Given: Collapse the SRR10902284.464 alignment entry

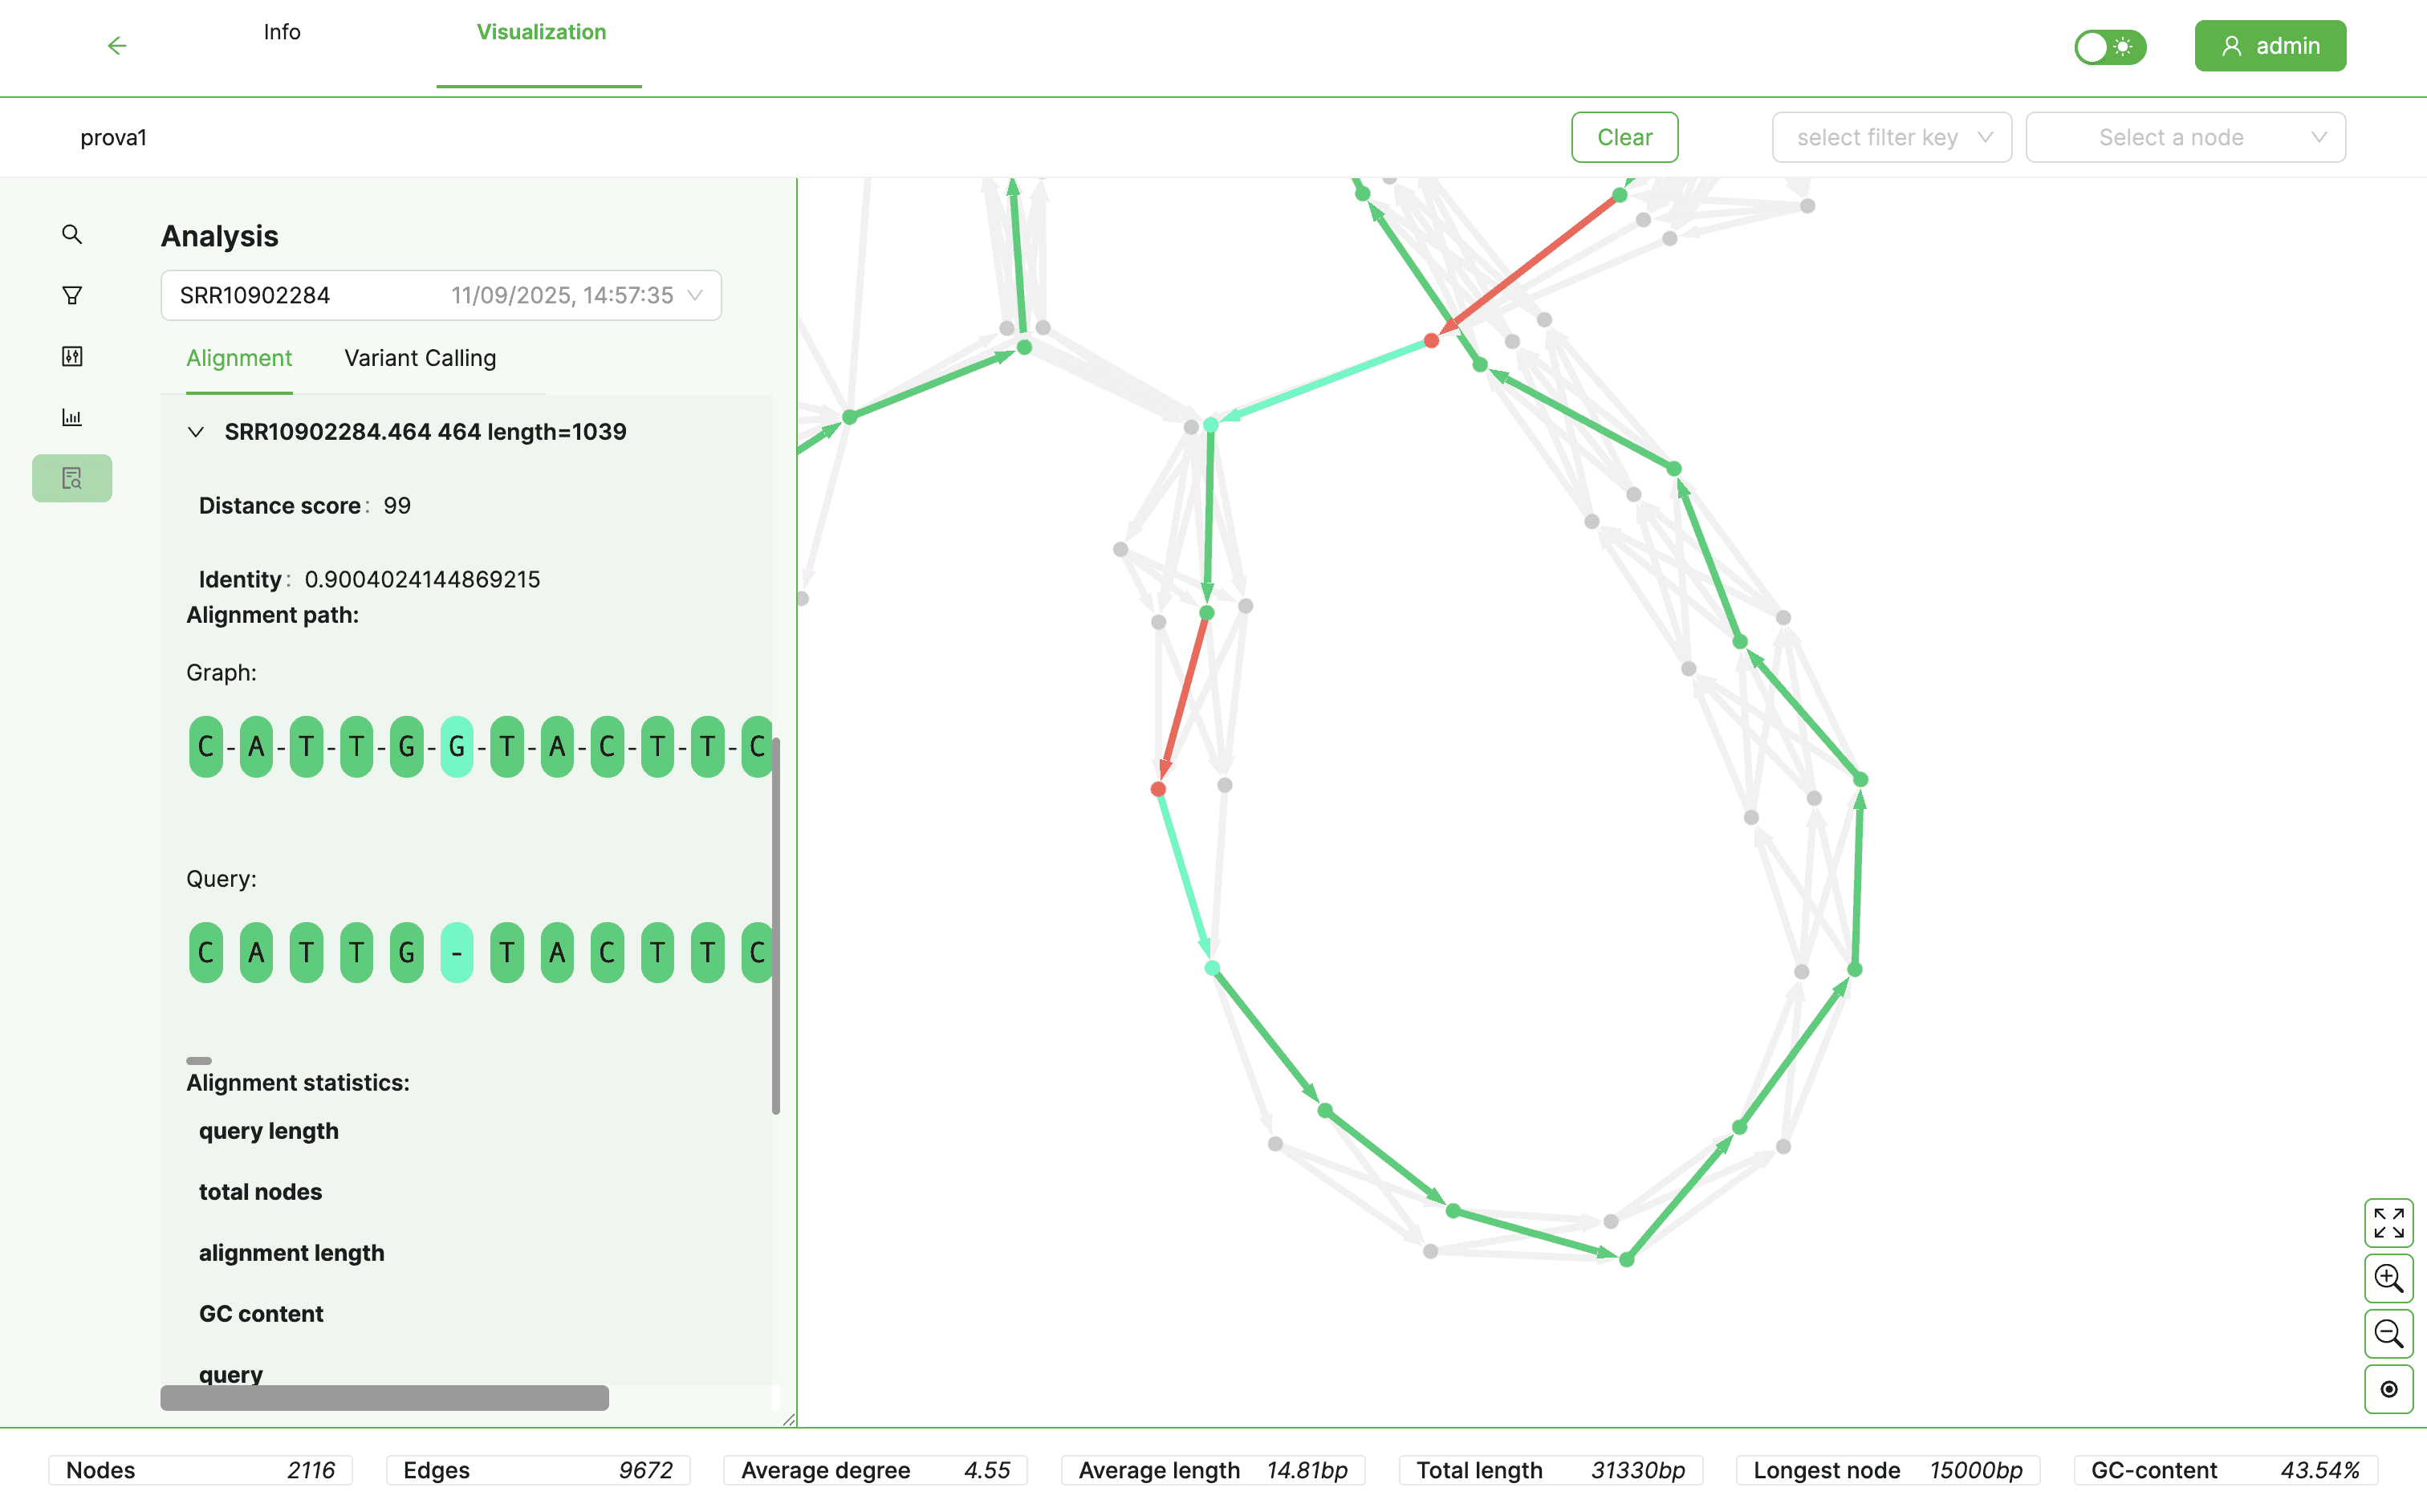Looking at the screenshot, I should 196,432.
